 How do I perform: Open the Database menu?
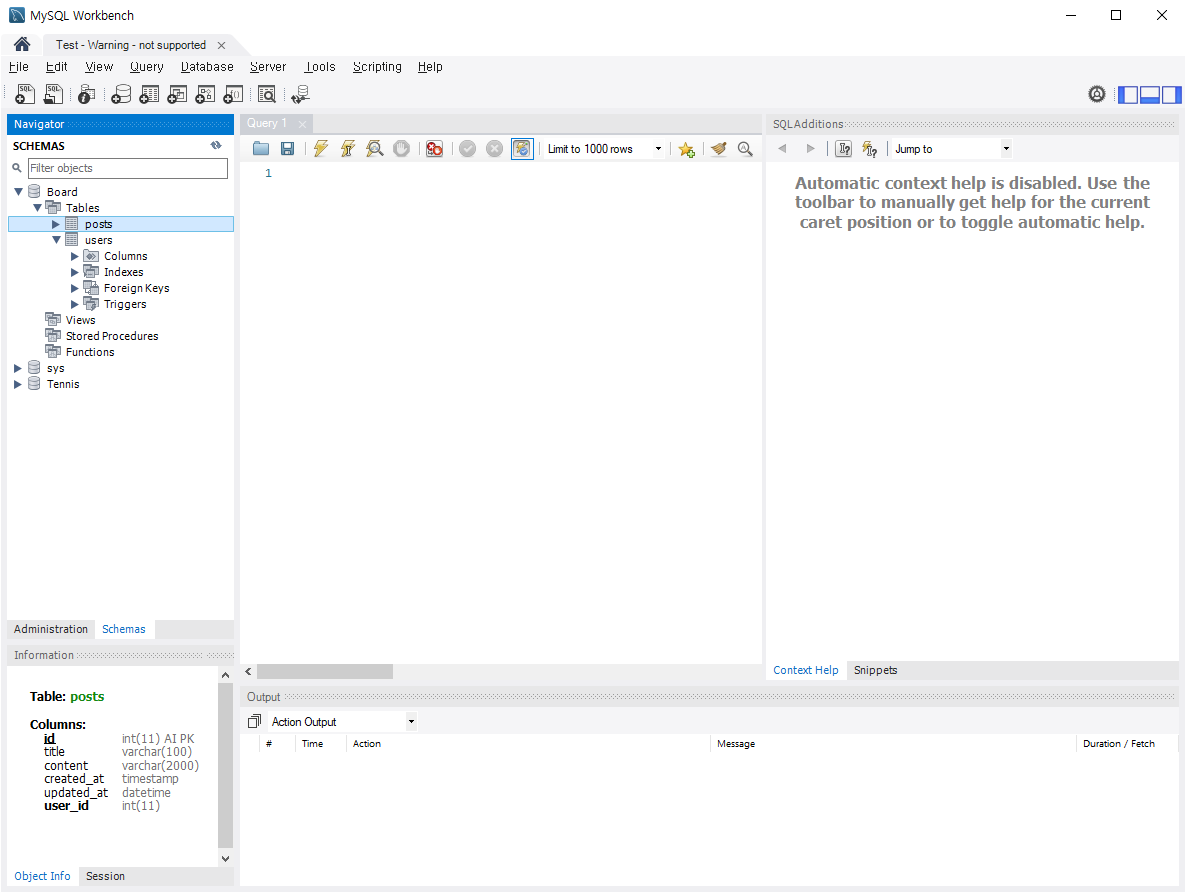point(207,67)
